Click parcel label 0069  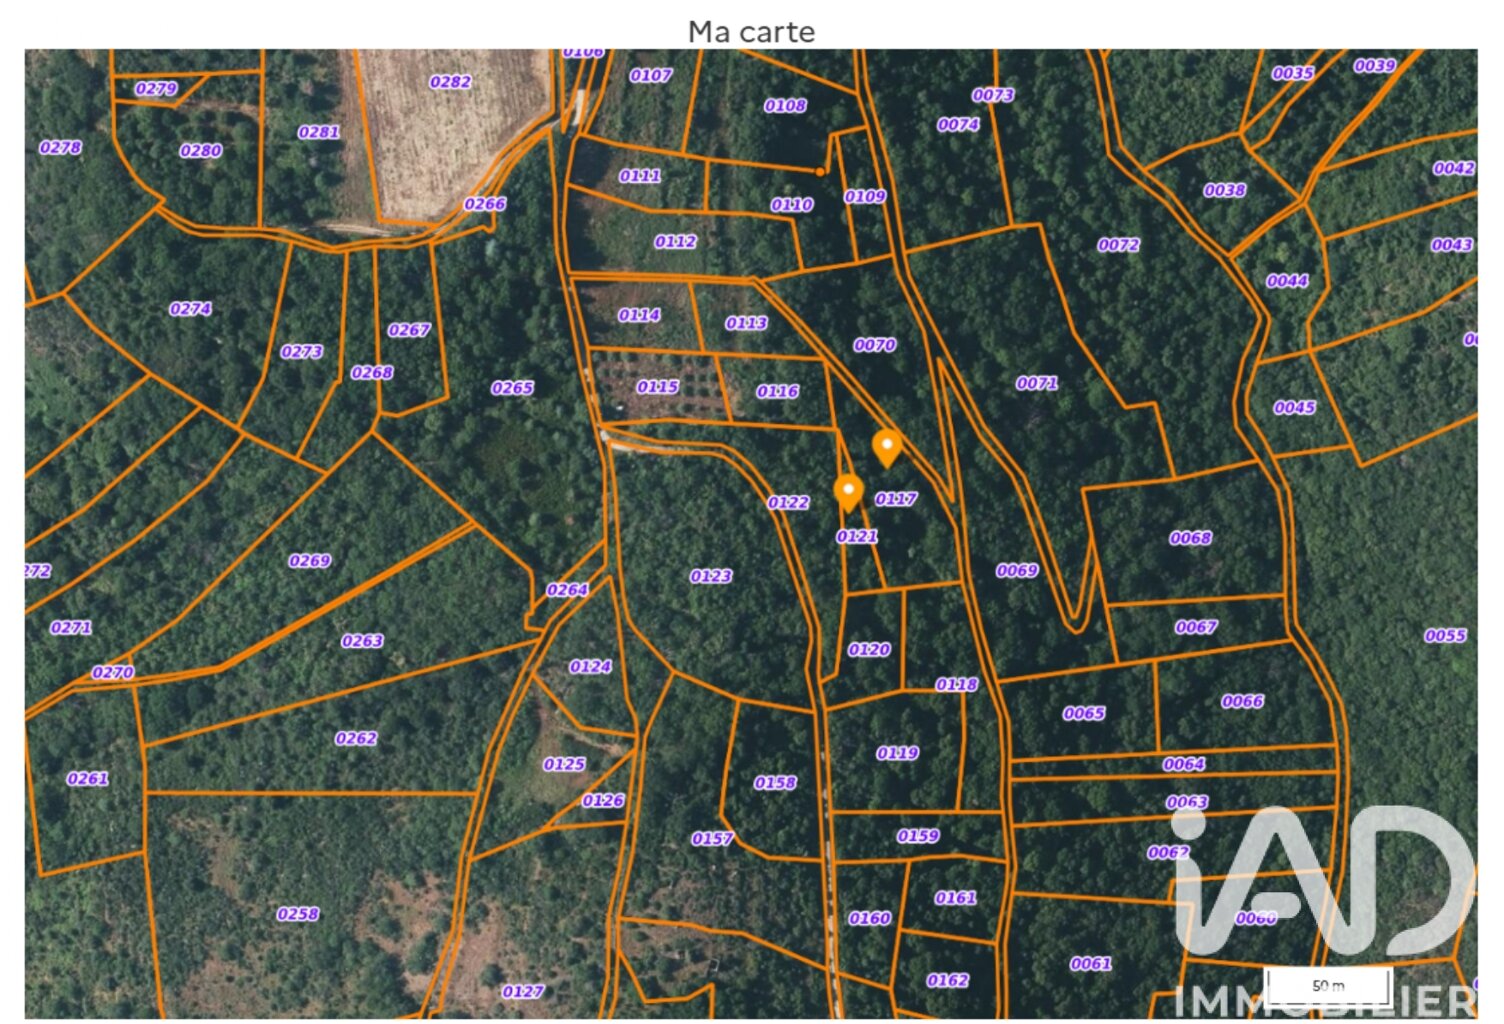(1017, 571)
